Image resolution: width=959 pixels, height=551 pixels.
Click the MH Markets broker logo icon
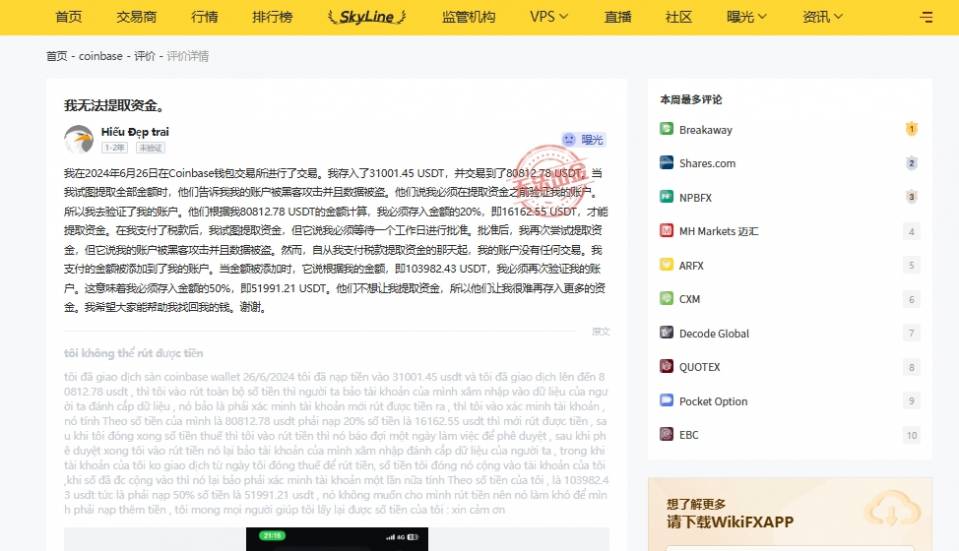(667, 231)
